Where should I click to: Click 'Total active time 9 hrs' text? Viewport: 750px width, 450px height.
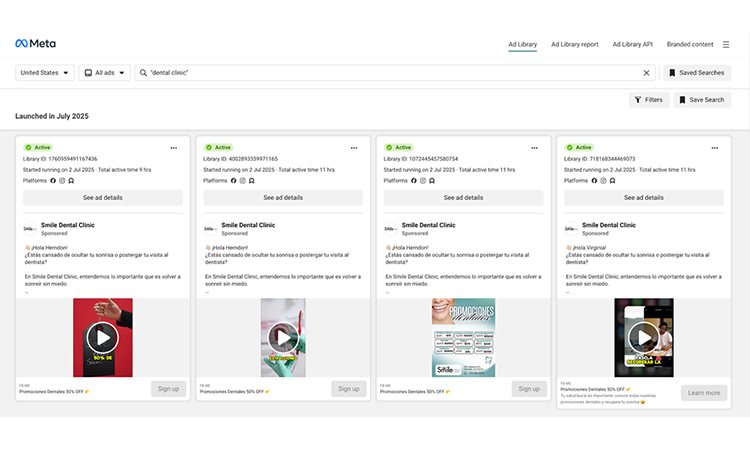point(124,170)
